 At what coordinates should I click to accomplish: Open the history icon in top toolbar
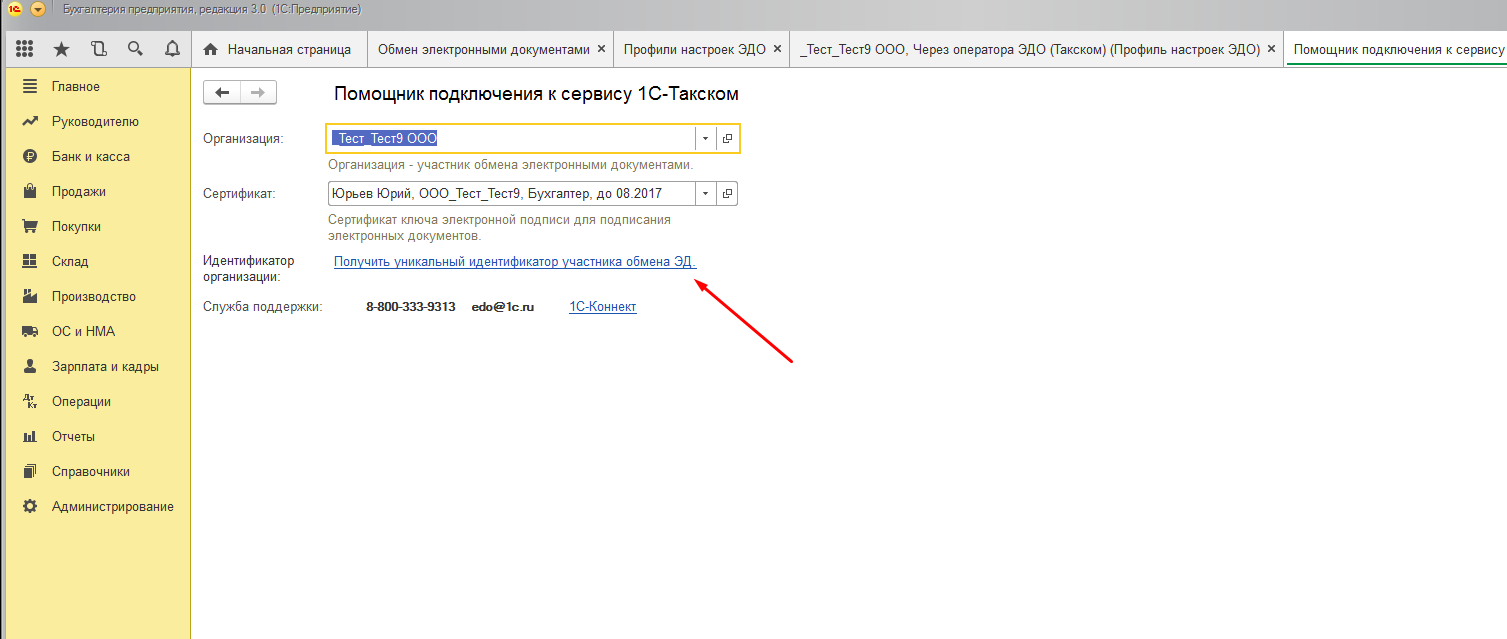98,49
